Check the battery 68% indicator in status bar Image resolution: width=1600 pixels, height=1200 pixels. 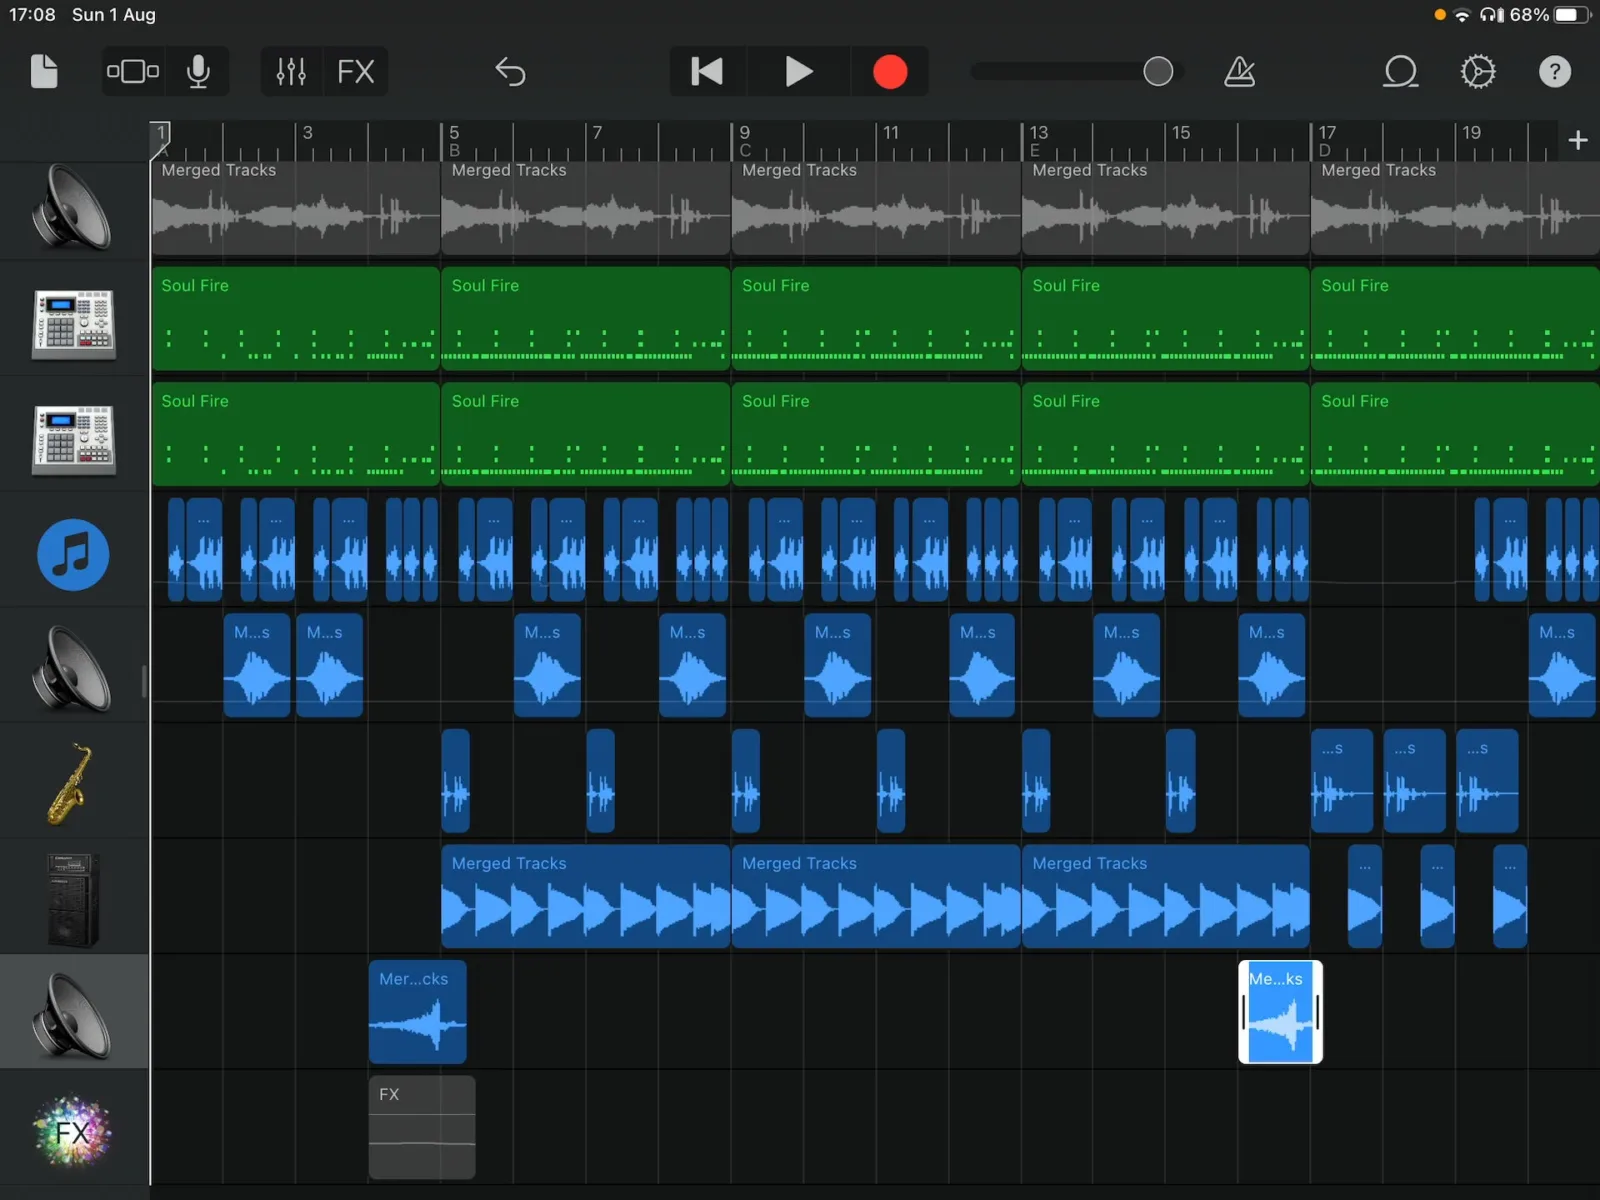1549,15
